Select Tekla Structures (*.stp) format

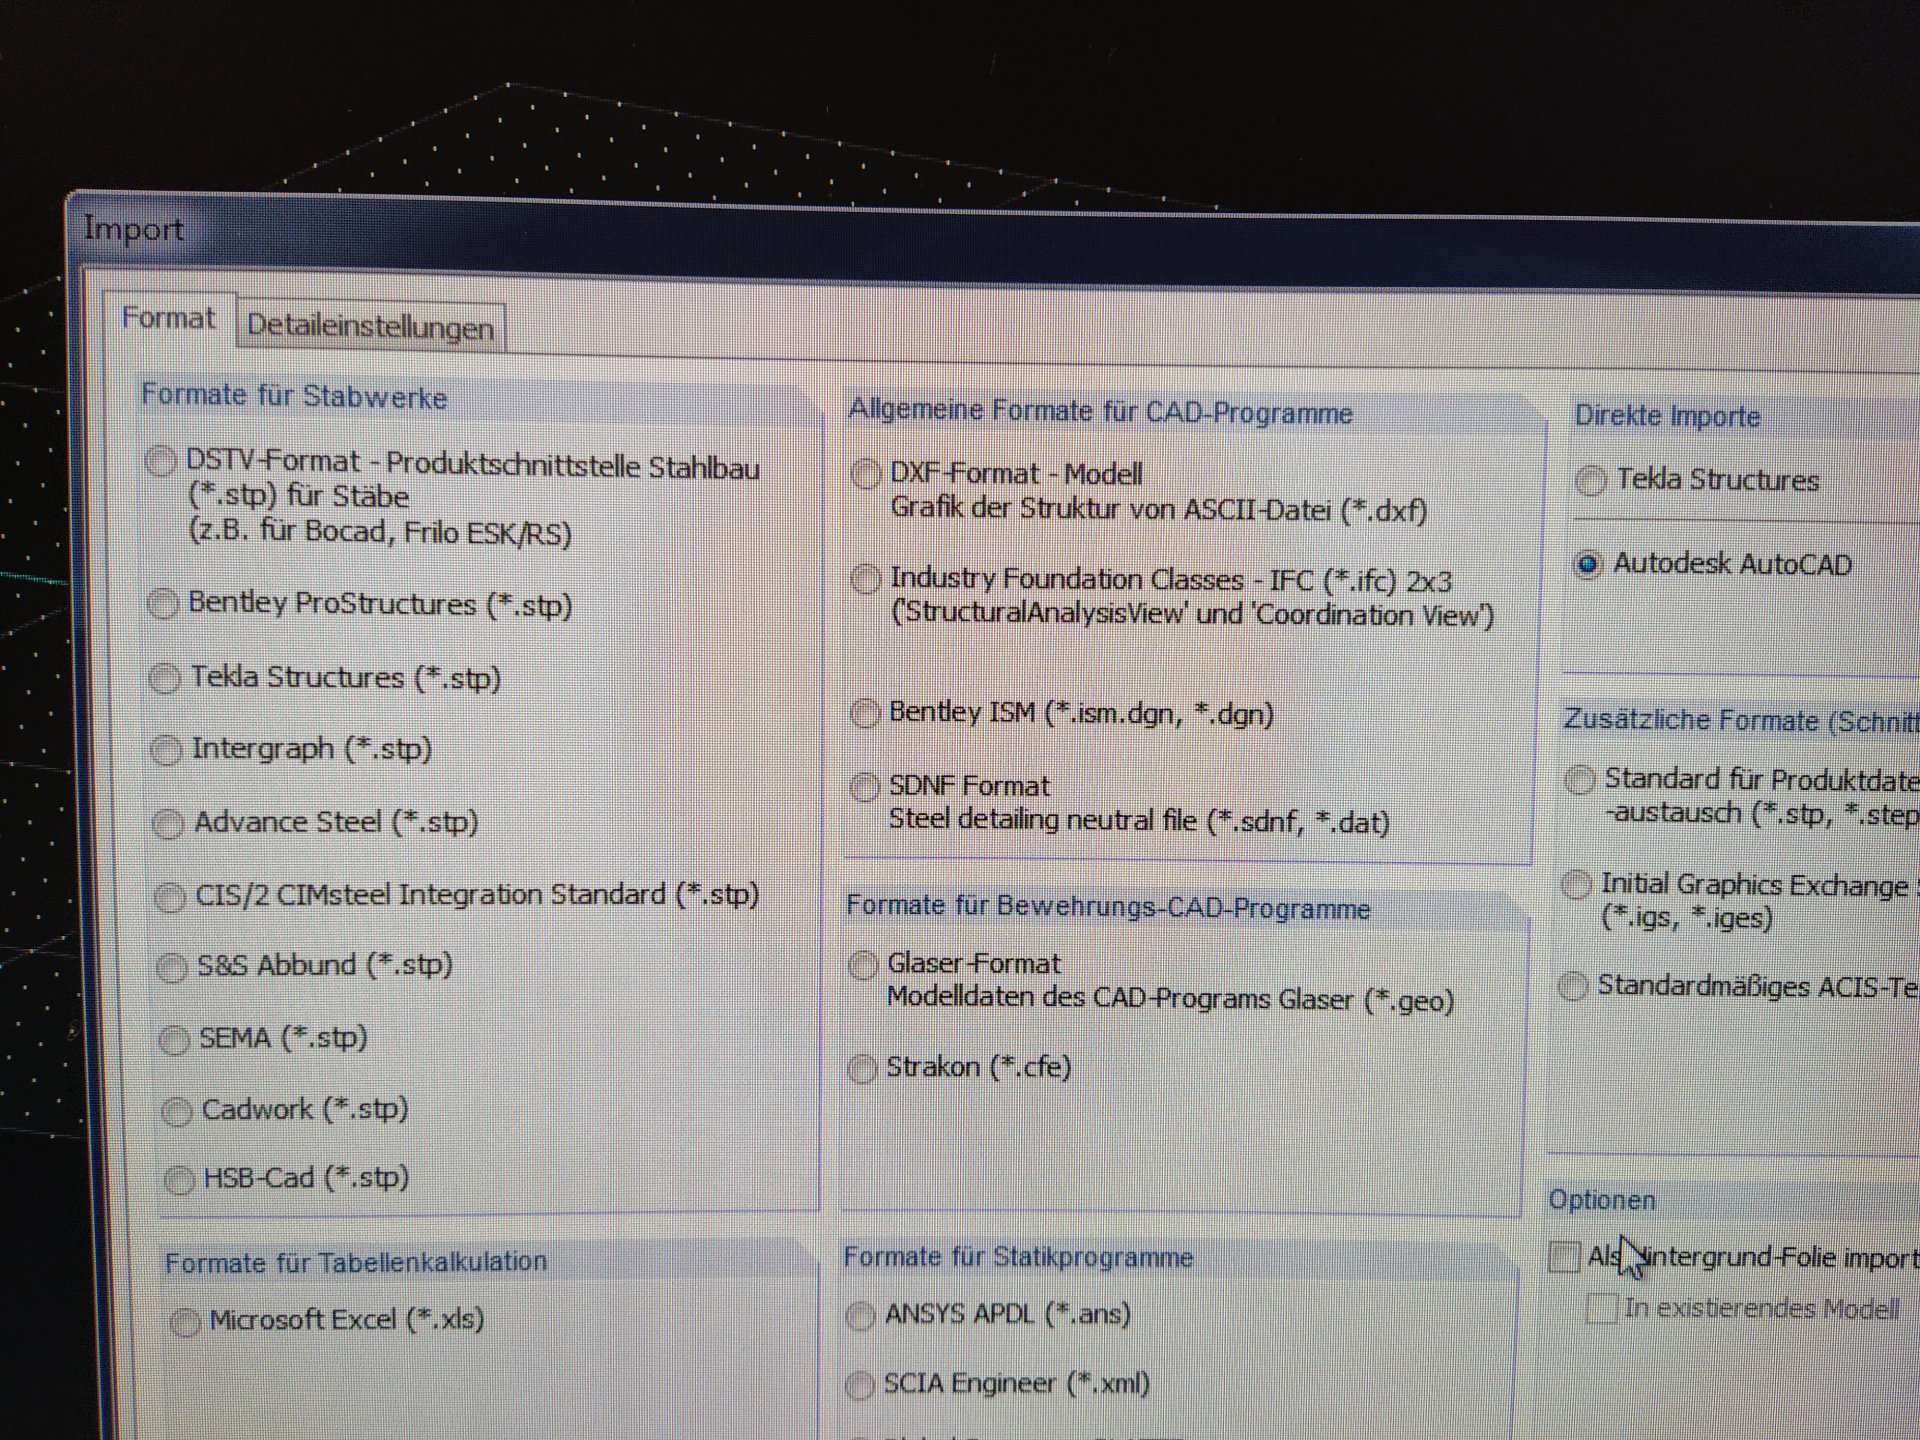pos(164,678)
